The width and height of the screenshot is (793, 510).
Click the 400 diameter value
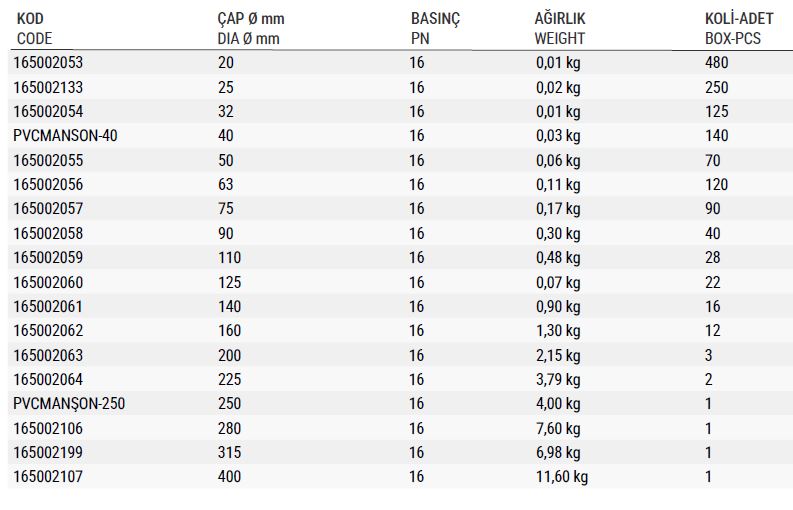point(230,477)
